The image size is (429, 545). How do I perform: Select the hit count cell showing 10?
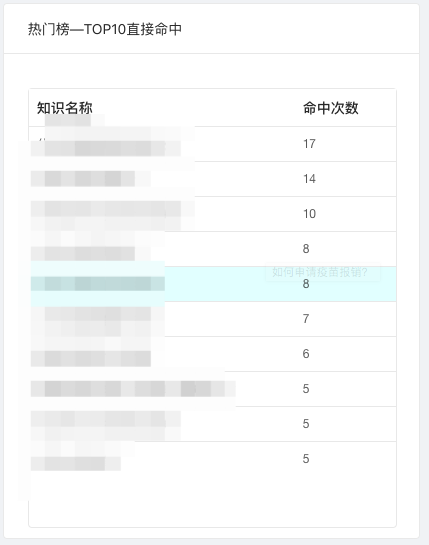[309, 214]
